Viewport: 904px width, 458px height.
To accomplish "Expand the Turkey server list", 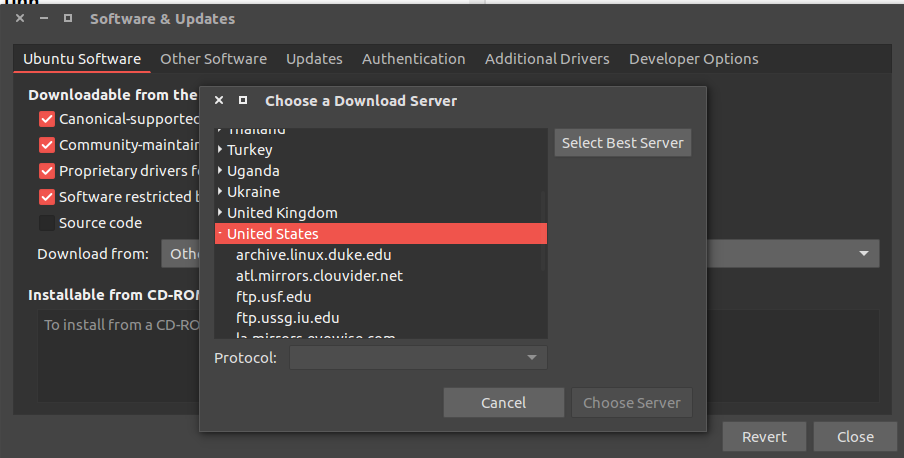I will coord(220,150).
